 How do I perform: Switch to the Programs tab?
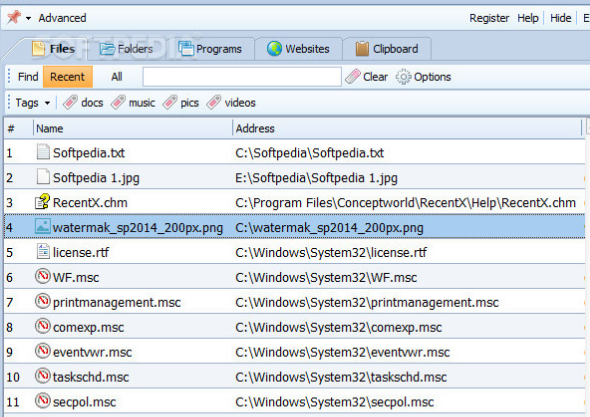(x=210, y=49)
